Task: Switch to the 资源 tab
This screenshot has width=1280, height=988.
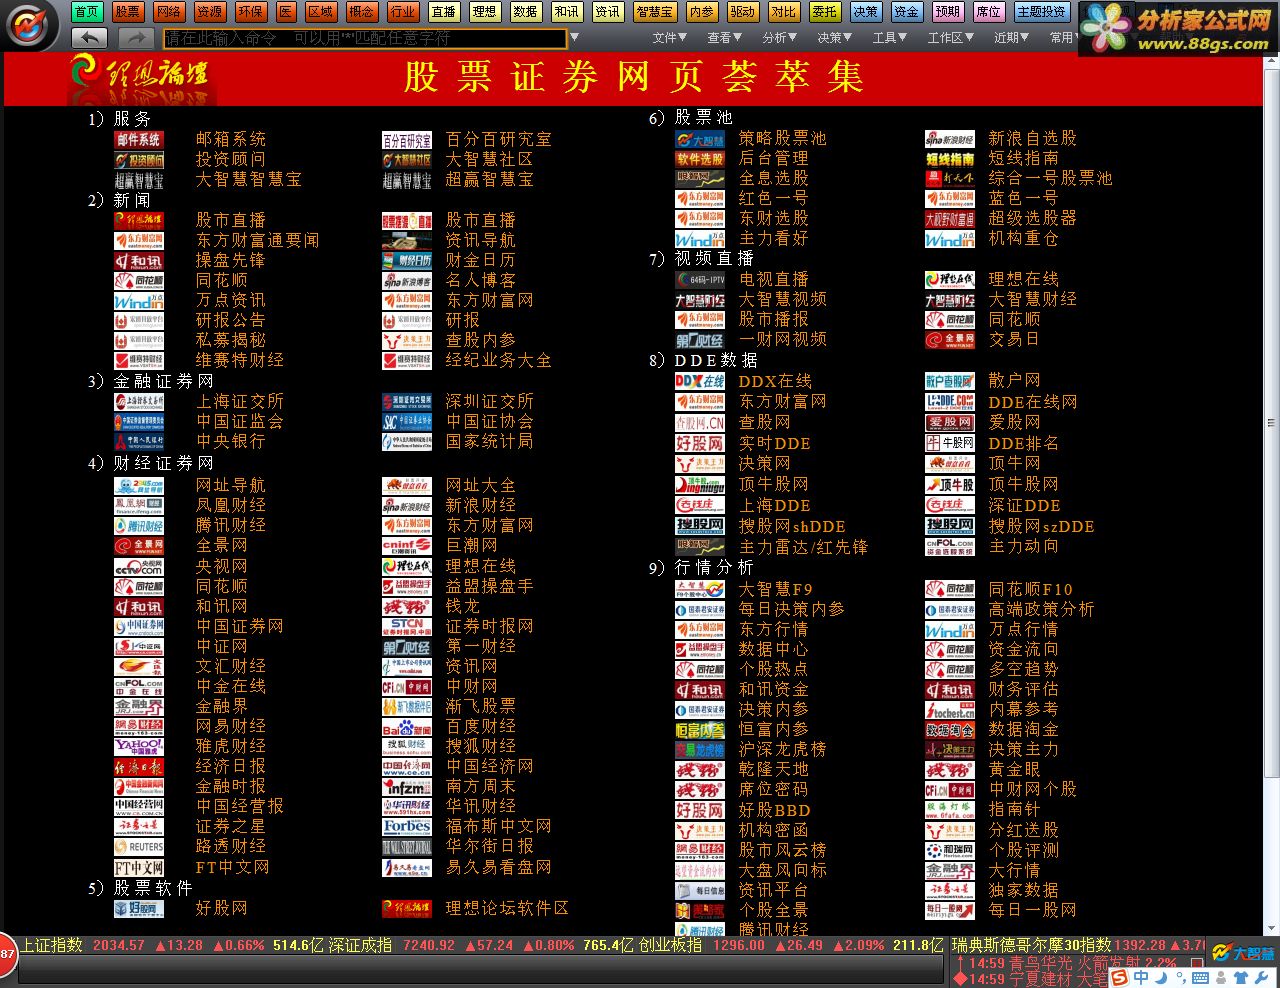Action: coord(209,12)
